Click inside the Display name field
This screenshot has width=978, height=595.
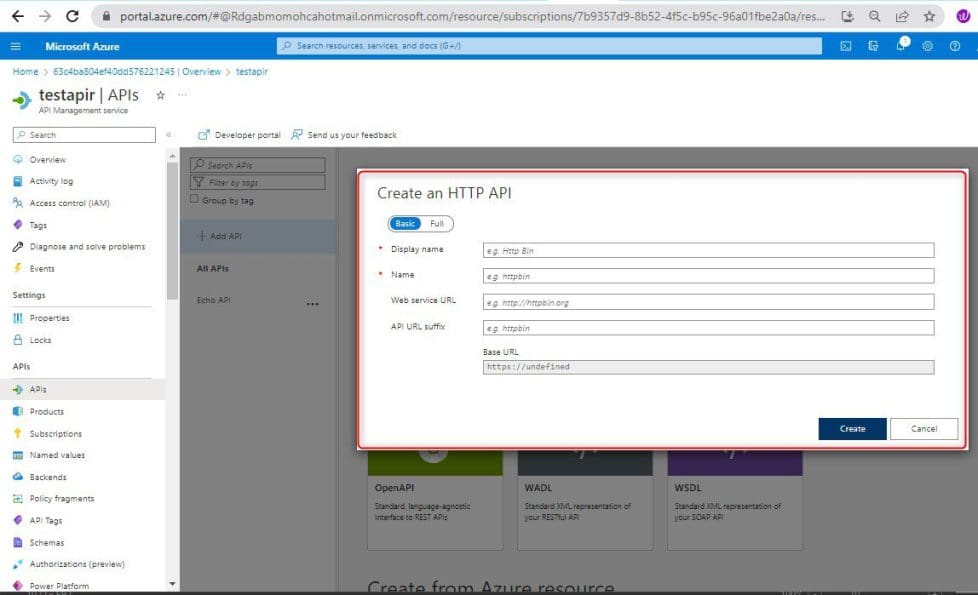pos(707,249)
